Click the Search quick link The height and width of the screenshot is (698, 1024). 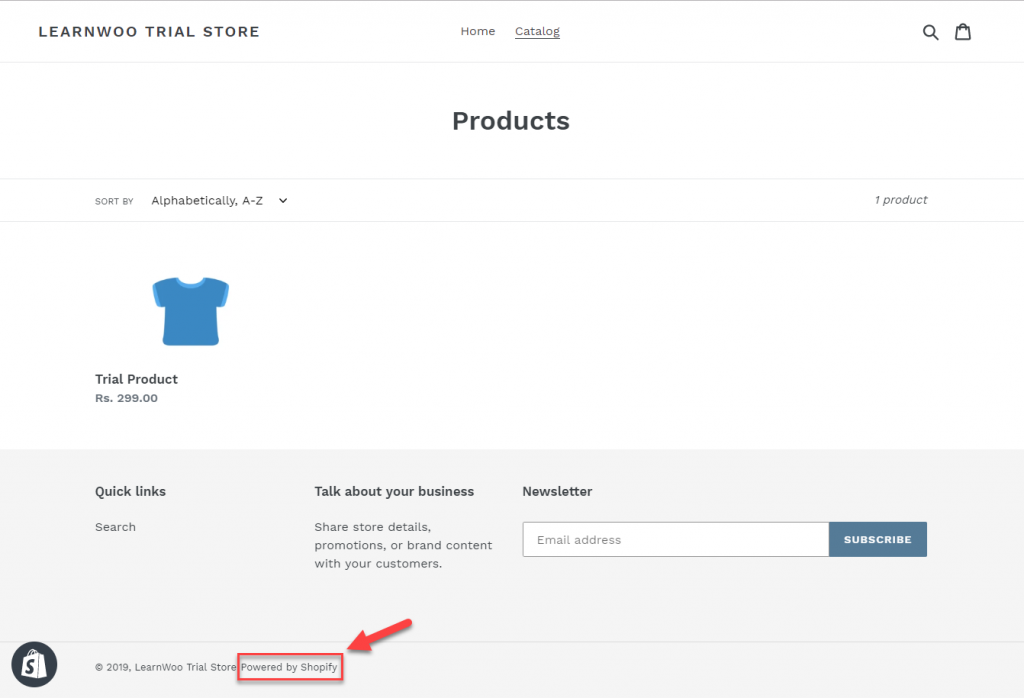click(115, 527)
